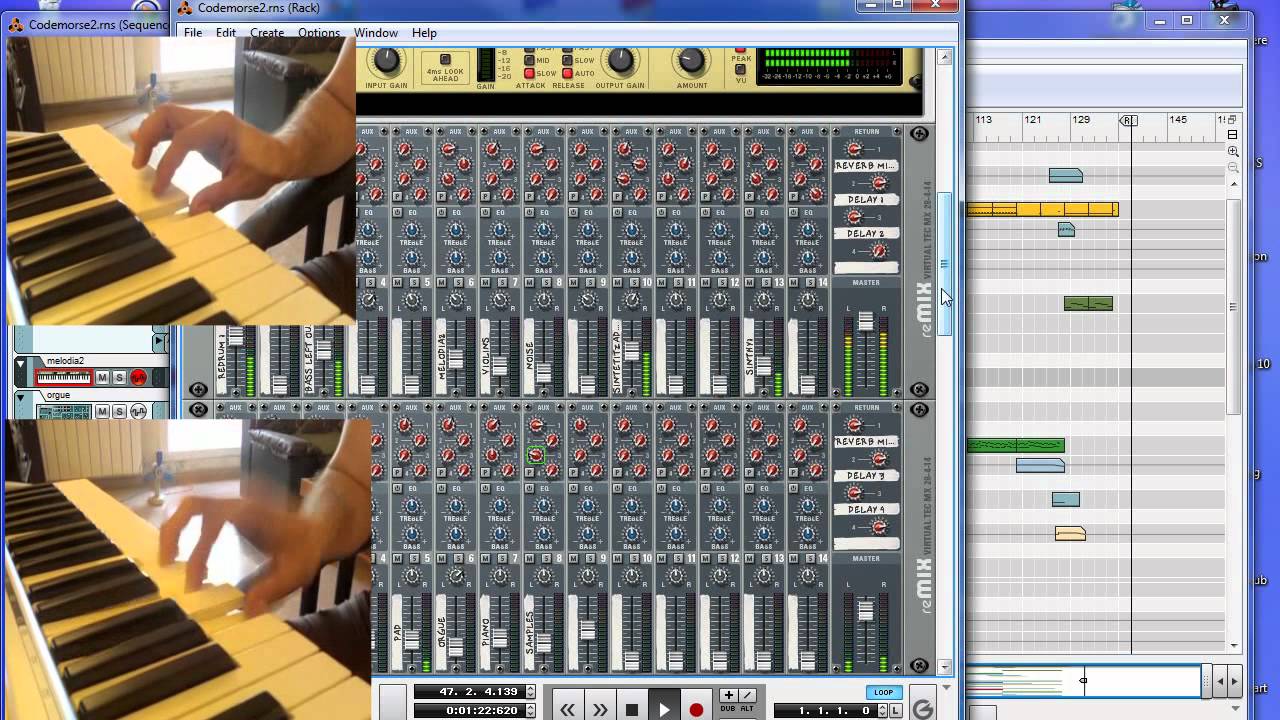Viewport: 1280px width, 720px height.
Task: Click the R right locator marker on ruler
Action: [1128, 120]
